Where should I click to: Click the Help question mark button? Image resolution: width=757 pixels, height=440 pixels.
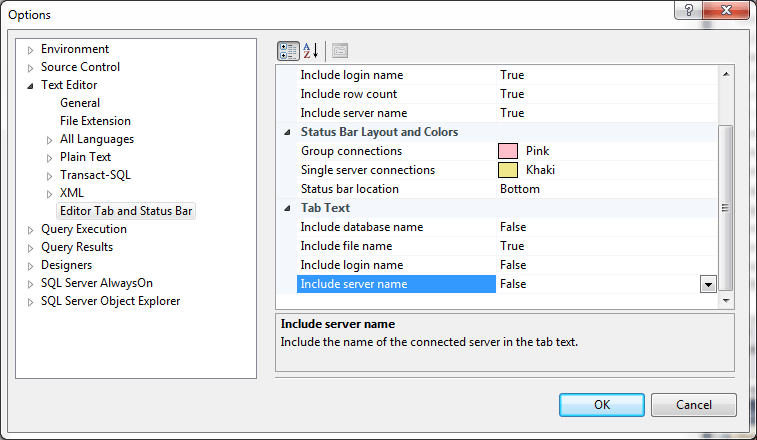coord(689,11)
